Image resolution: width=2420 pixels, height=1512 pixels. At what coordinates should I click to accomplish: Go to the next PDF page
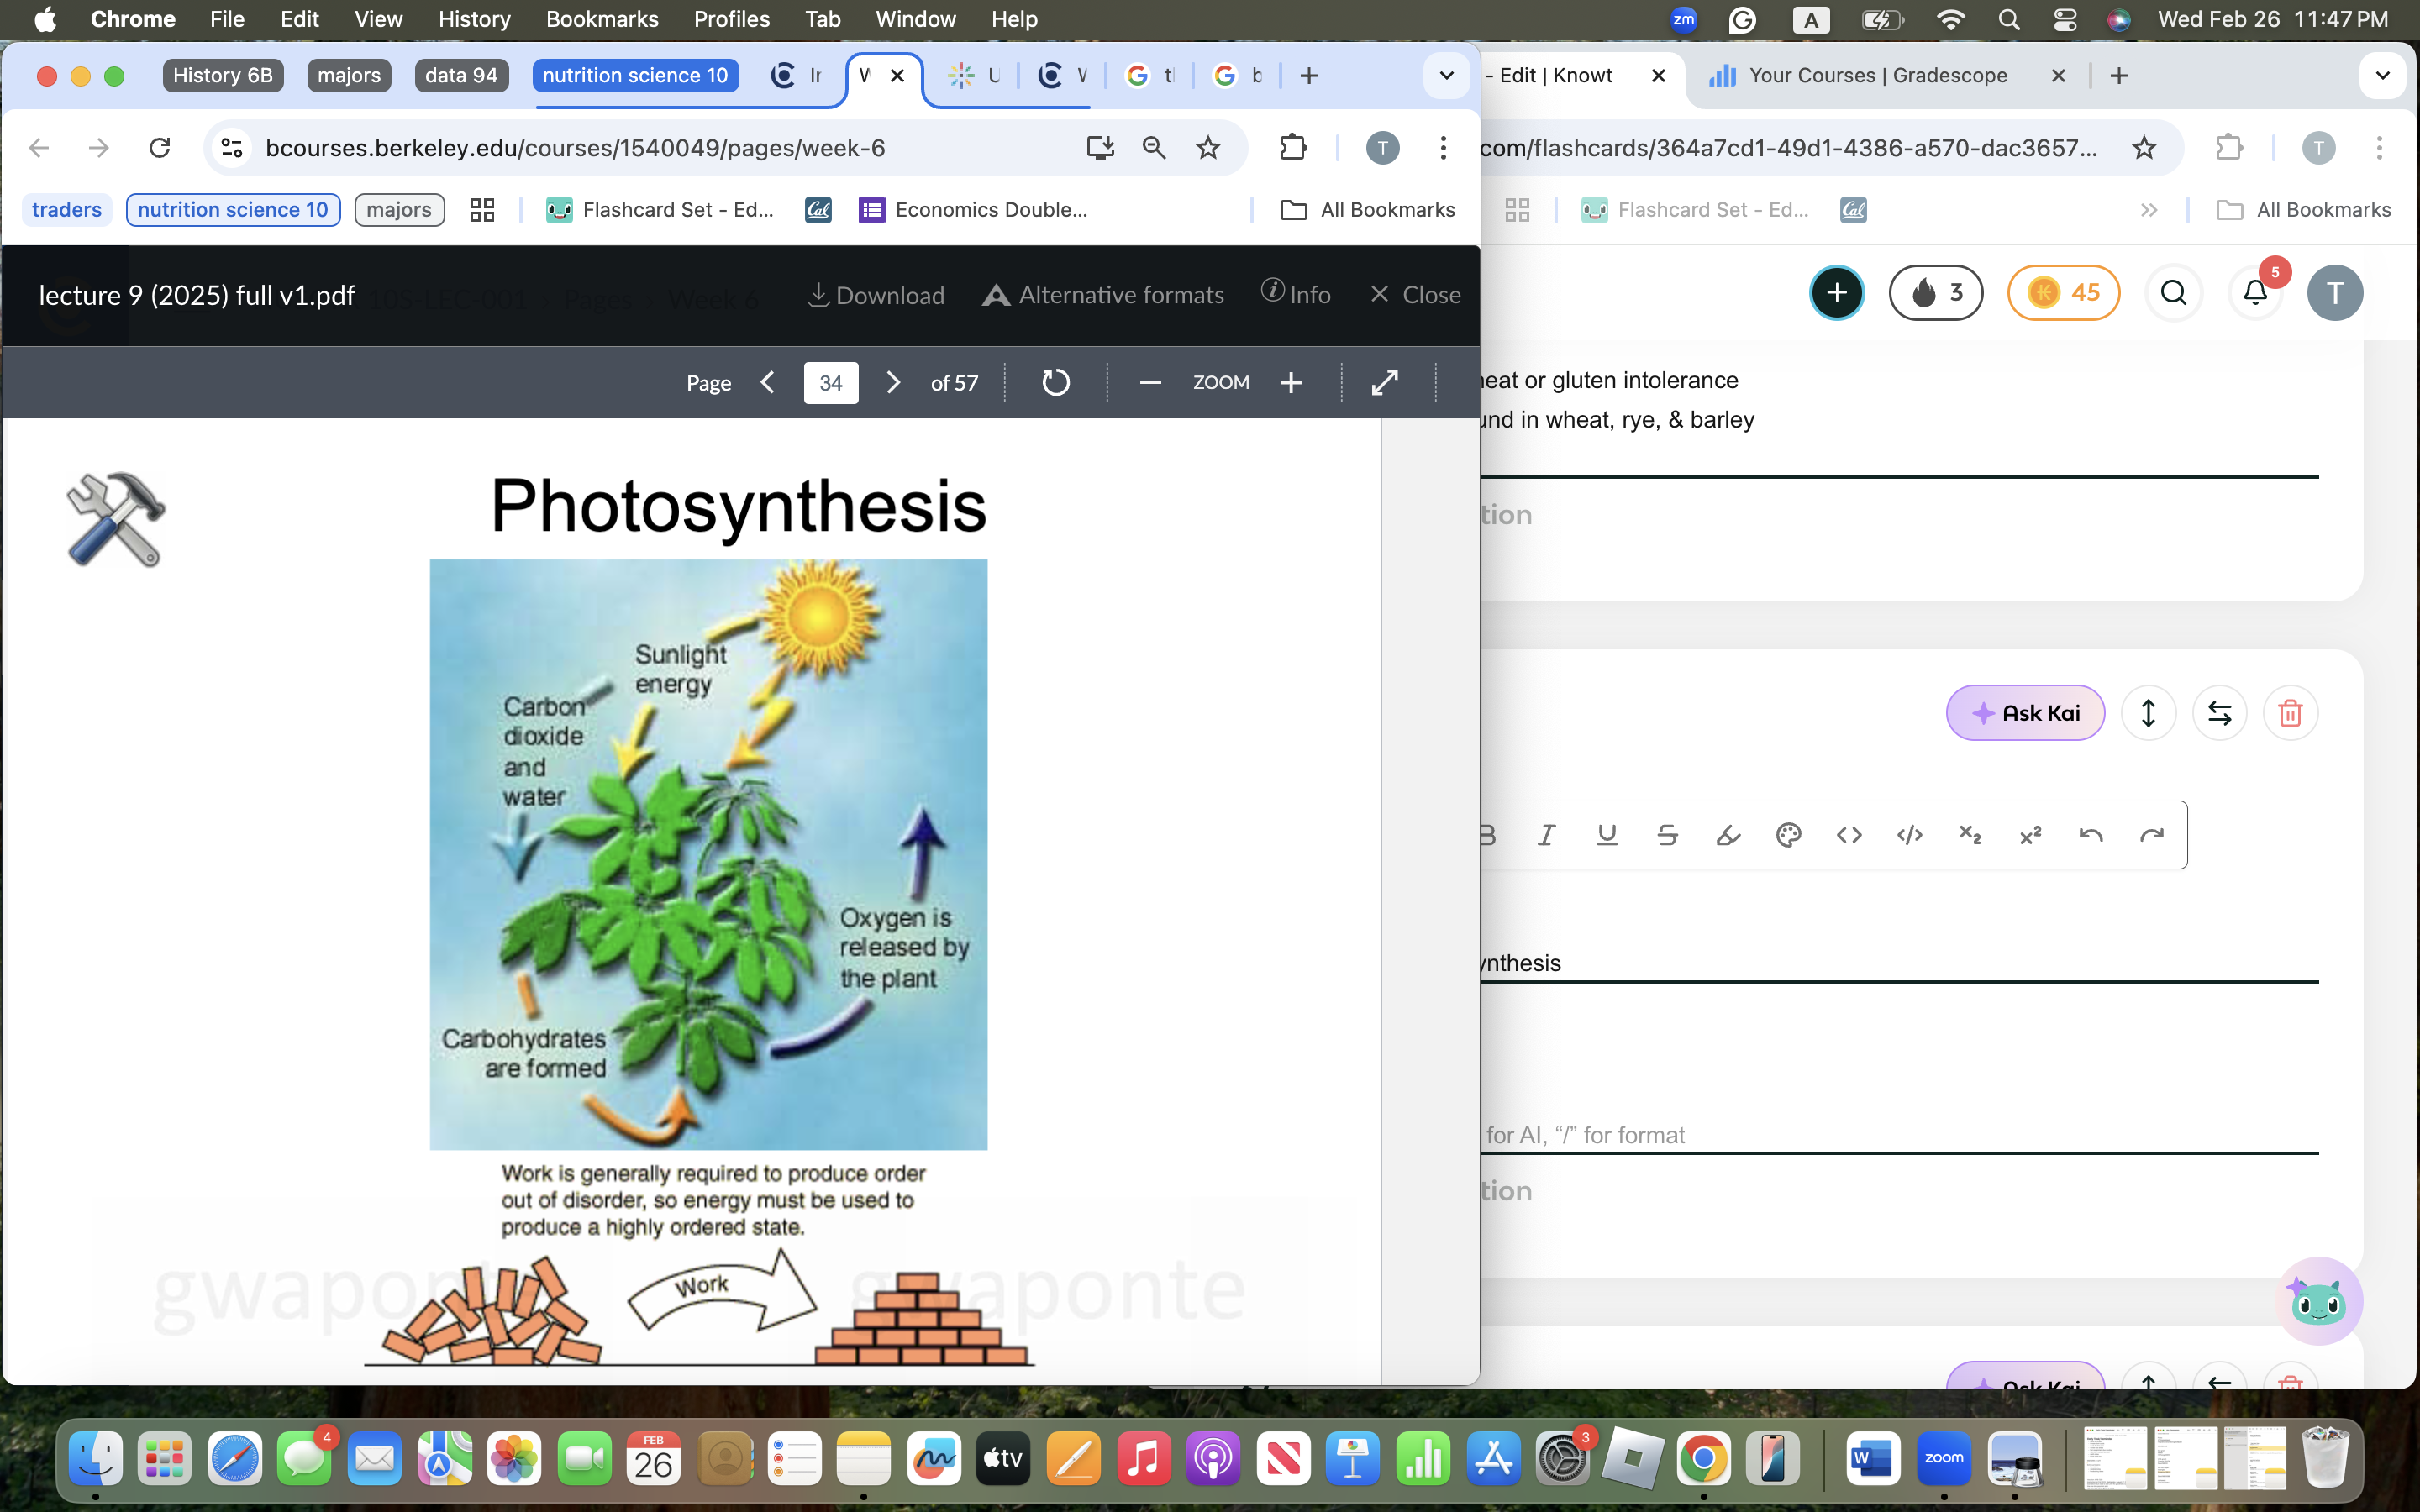(x=893, y=383)
